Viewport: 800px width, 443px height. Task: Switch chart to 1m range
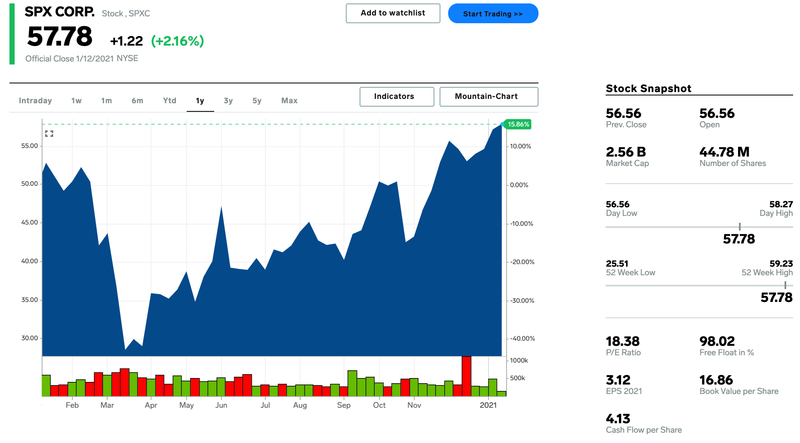tap(106, 101)
